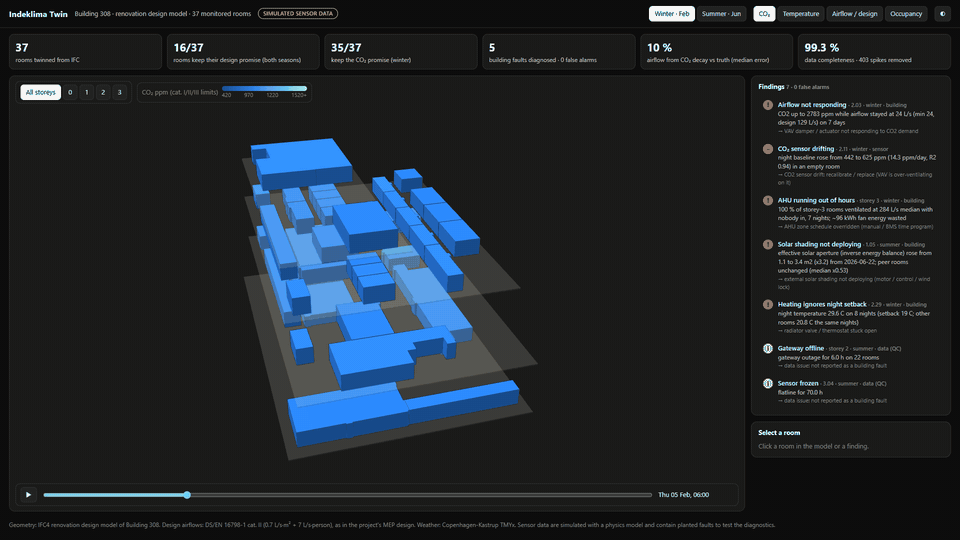Viewport: 960px width, 540px height.
Task: Click the Indeklima Twin title
Action: click(x=38, y=14)
